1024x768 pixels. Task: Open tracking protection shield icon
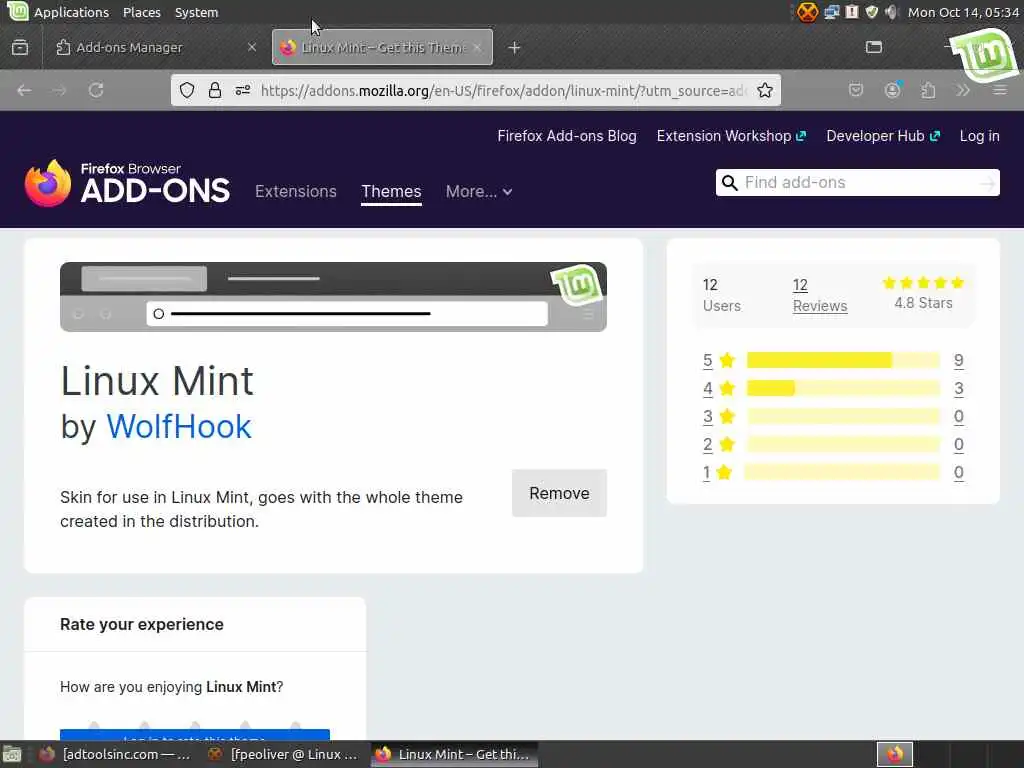(x=187, y=90)
